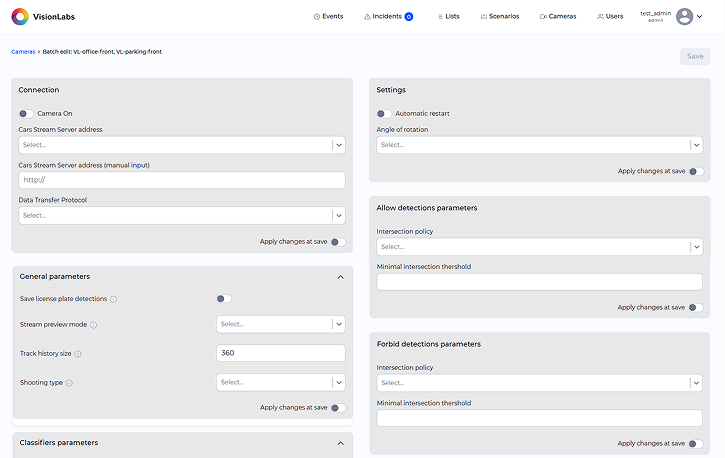Click the VisionLabs logo icon
Screen dimensions: 725x458
(20, 16)
